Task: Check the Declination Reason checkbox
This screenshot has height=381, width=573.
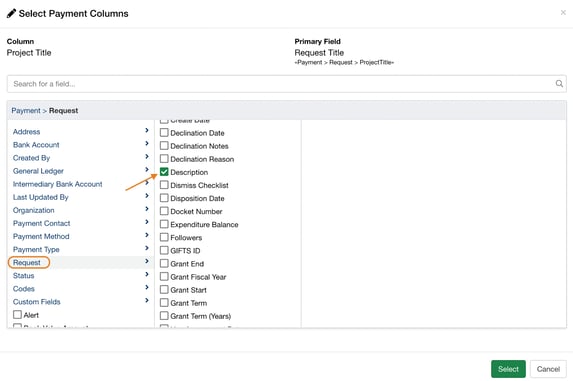Action: point(164,159)
